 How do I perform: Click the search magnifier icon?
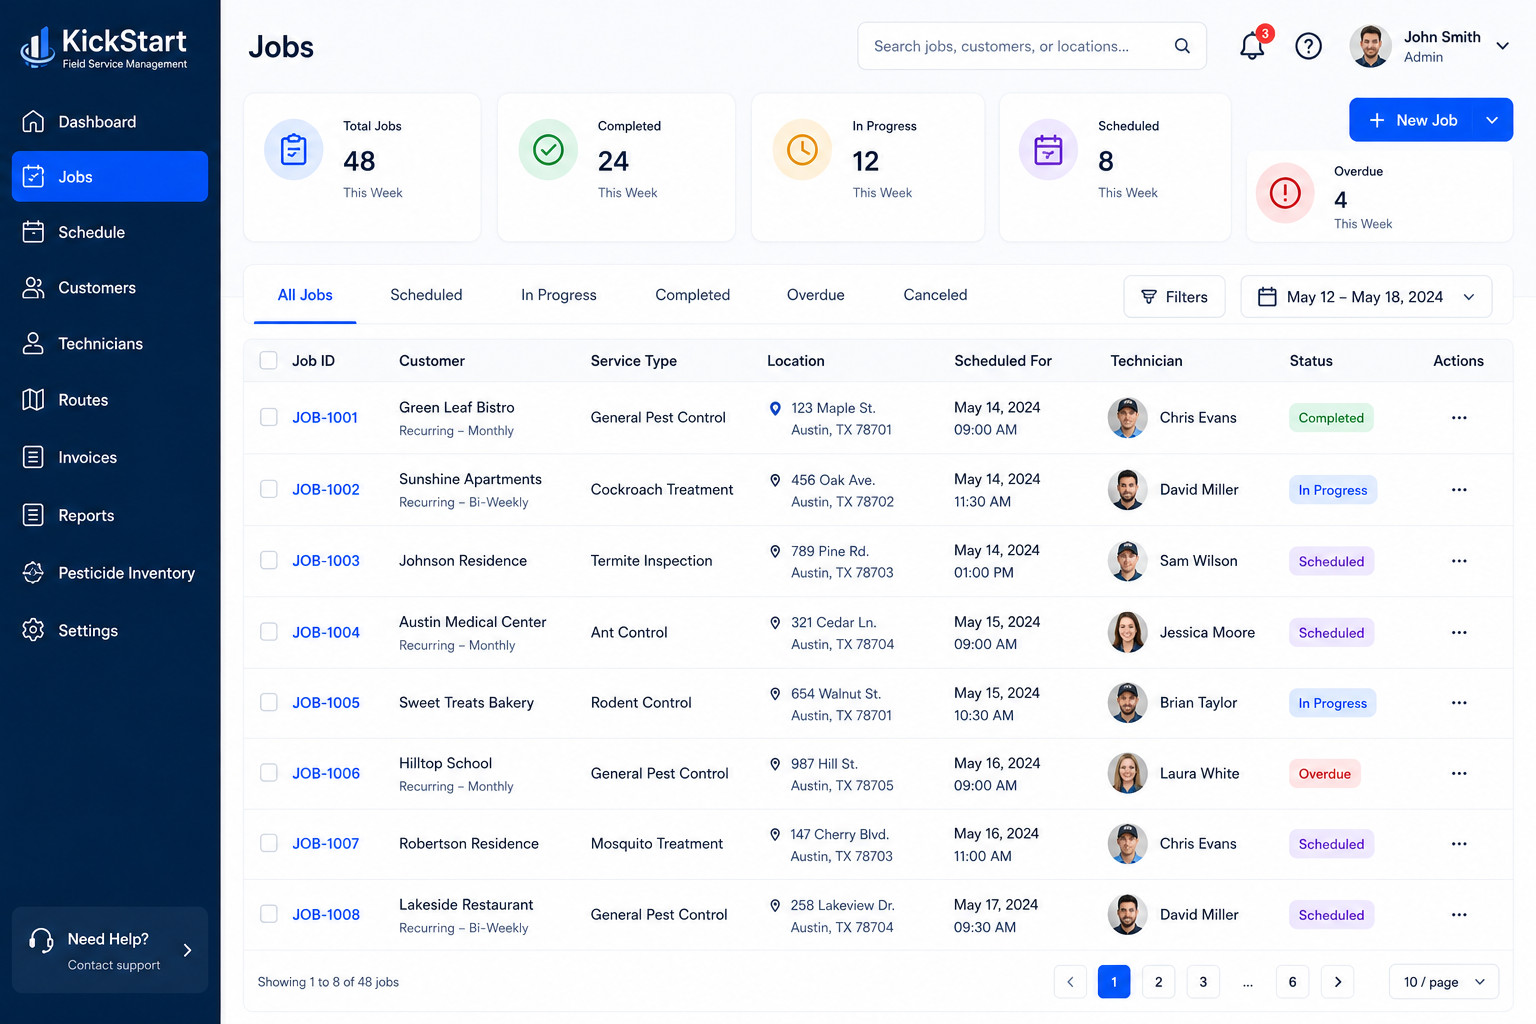click(1182, 46)
